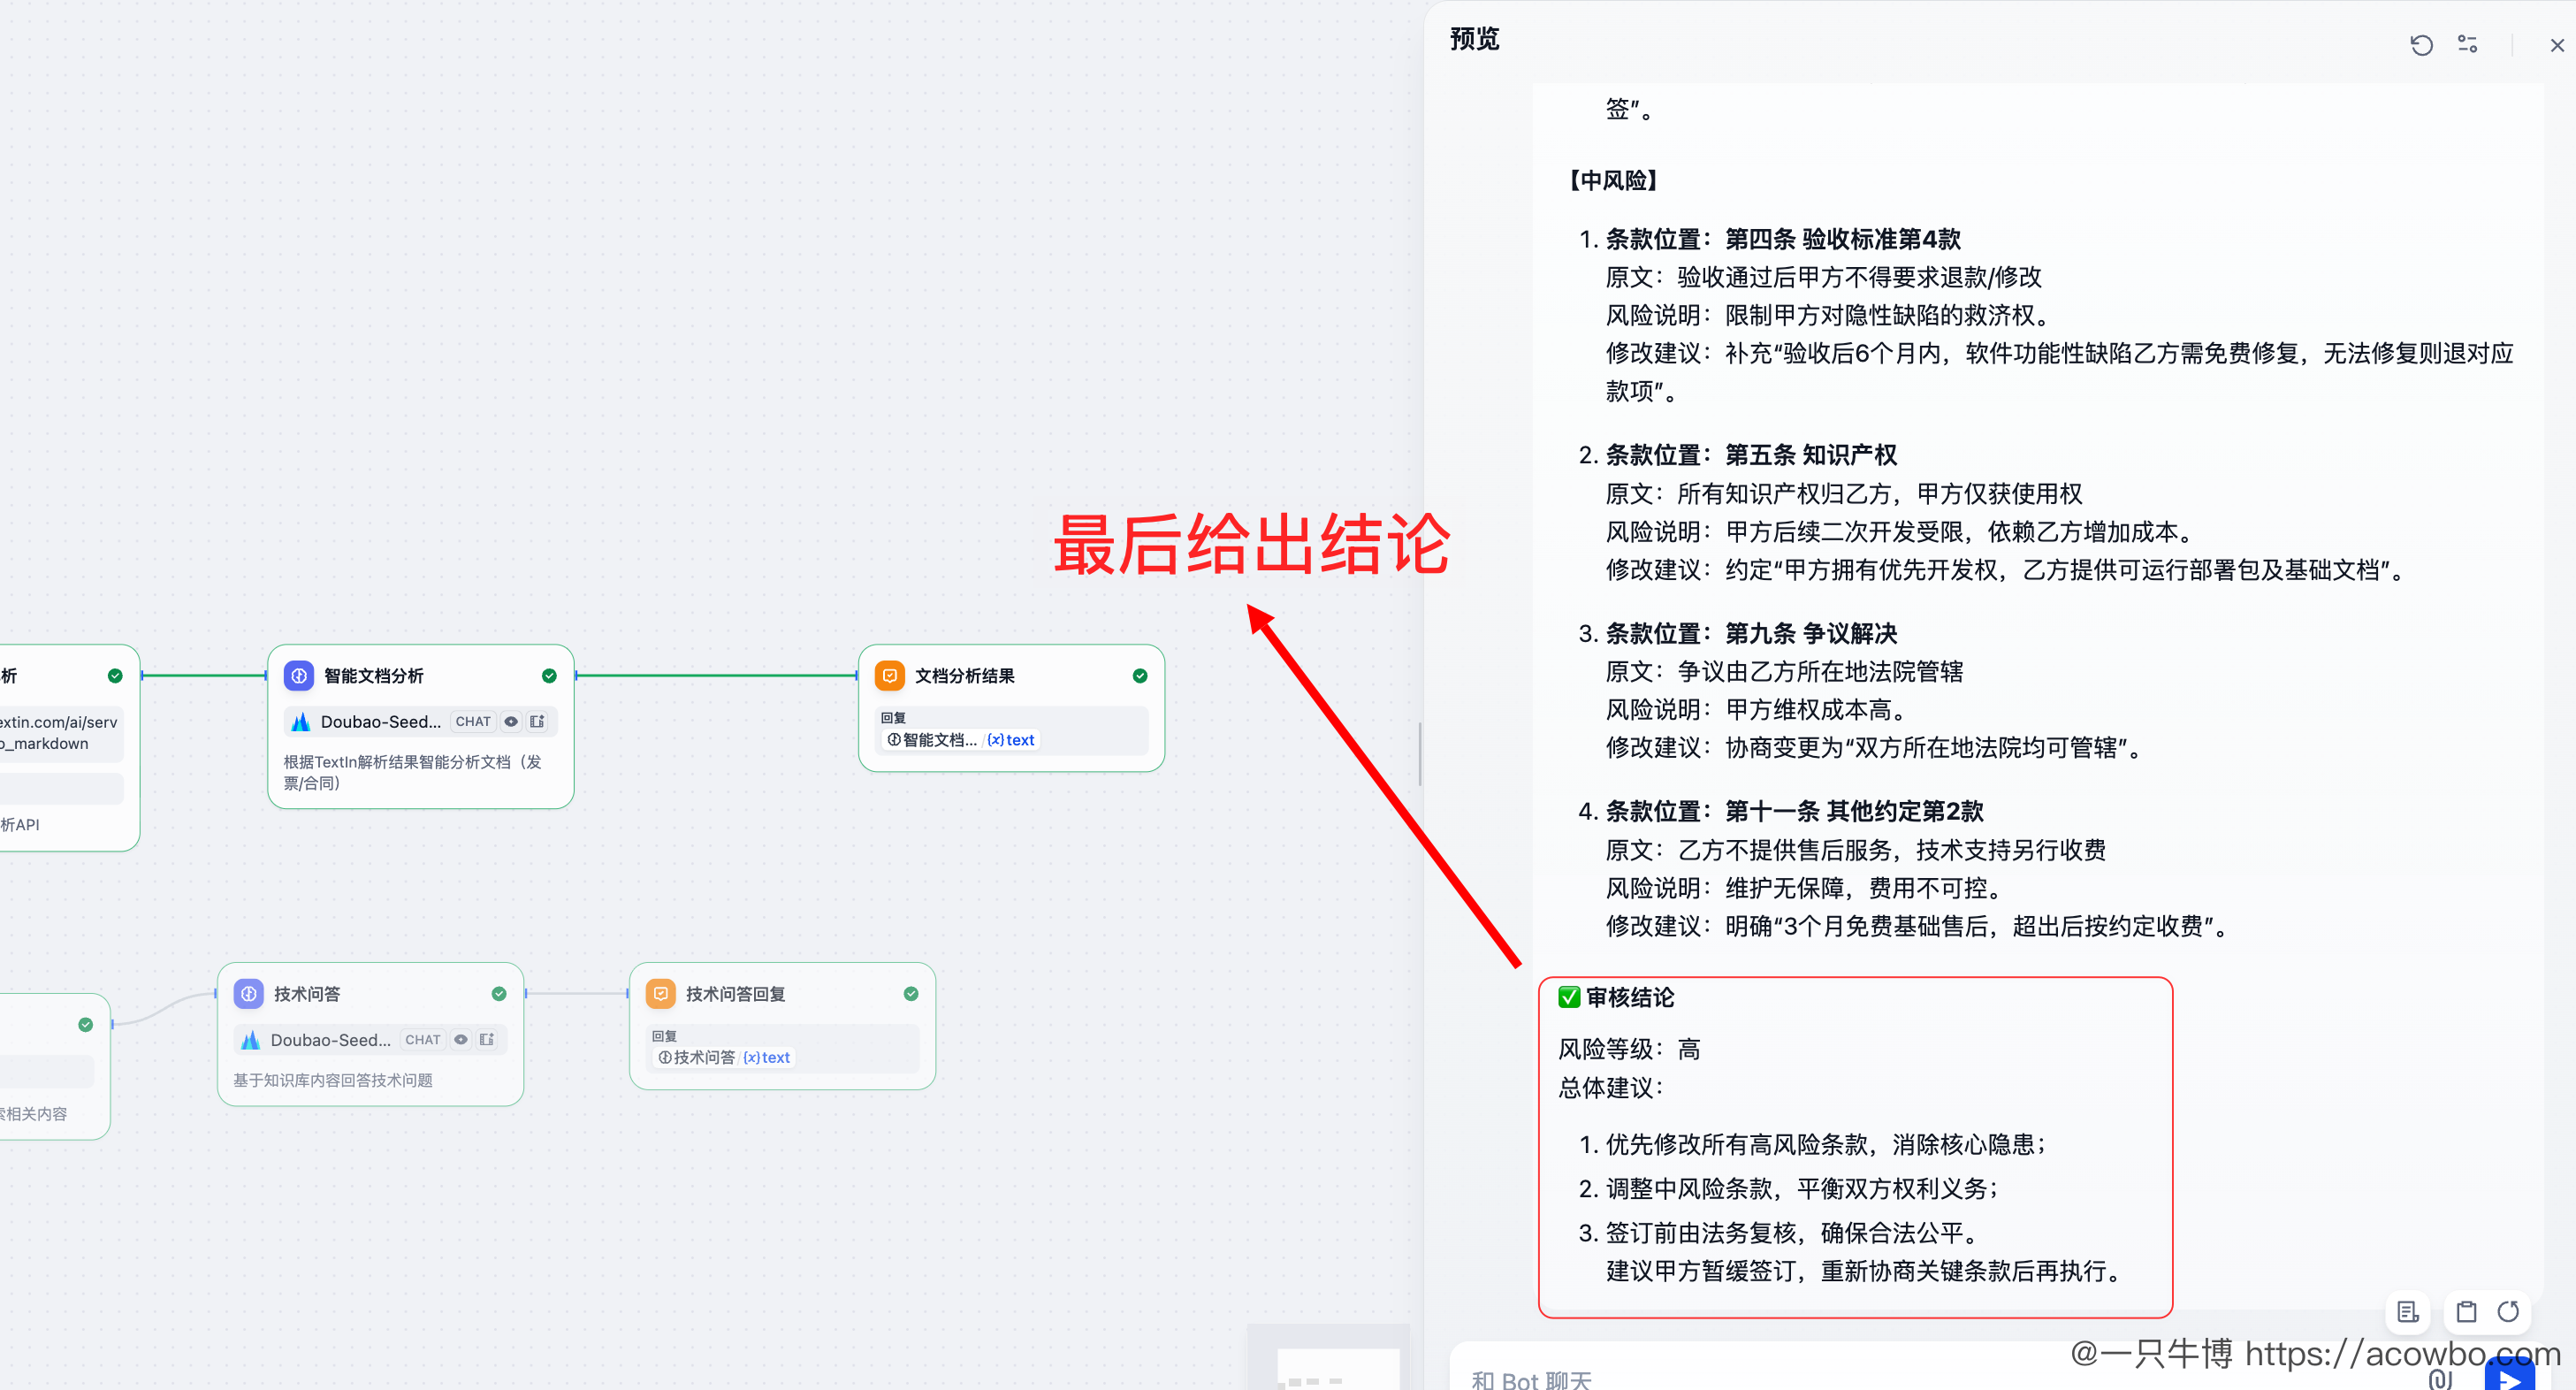Click the text variable chip in 技术问答回复
2576x1390 pixels.
tap(767, 1057)
